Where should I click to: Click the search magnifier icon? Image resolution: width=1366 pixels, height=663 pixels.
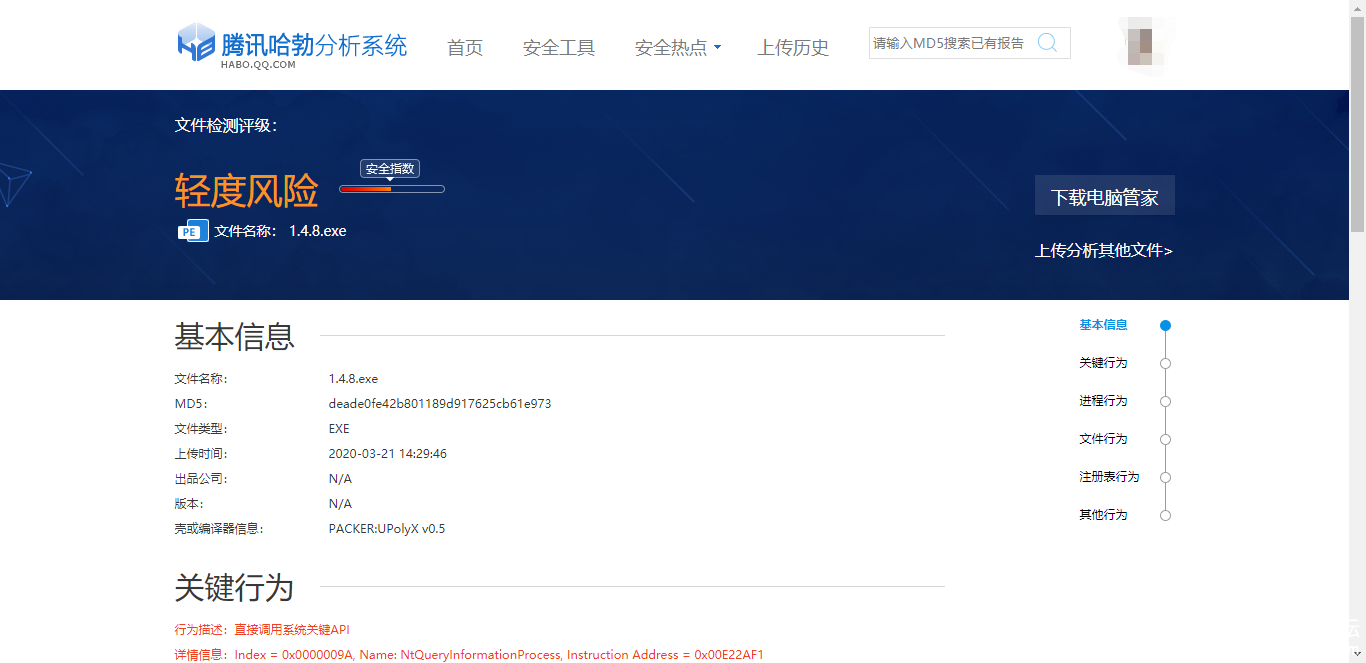coord(1047,43)
